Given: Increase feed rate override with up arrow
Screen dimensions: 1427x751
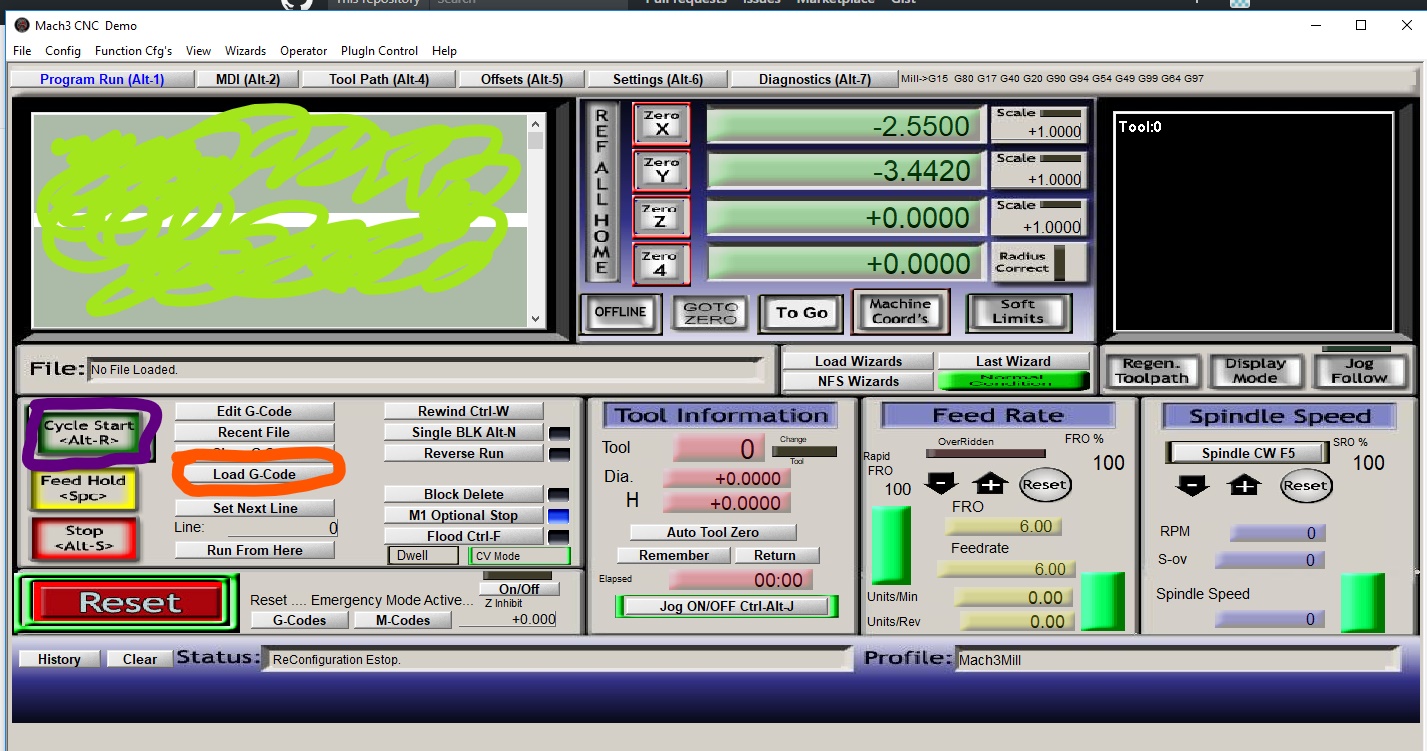Looking at the screenshot, I should 991,484.
